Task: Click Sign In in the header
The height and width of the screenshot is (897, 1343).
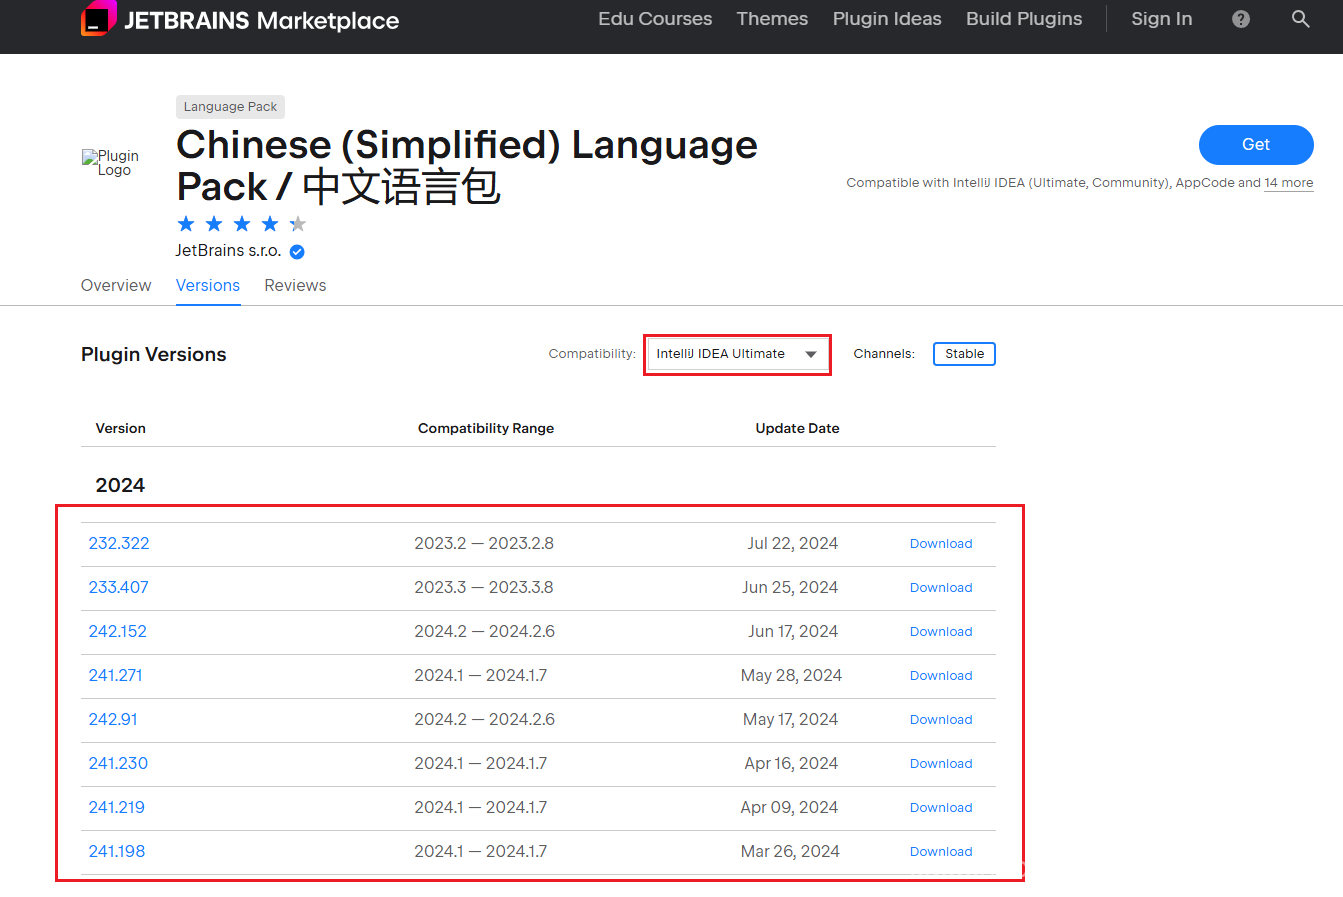Action: pyautogui.click(x=1162, y=19)
